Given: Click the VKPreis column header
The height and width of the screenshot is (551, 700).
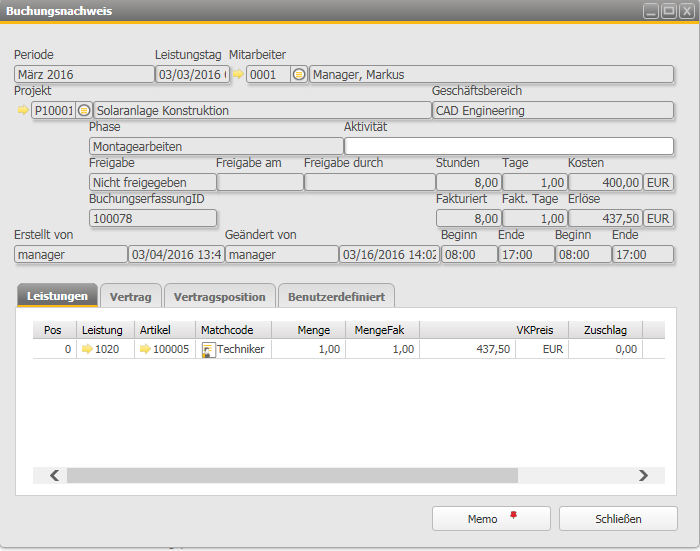Looking at the screenshot, I should coord(494,330).
